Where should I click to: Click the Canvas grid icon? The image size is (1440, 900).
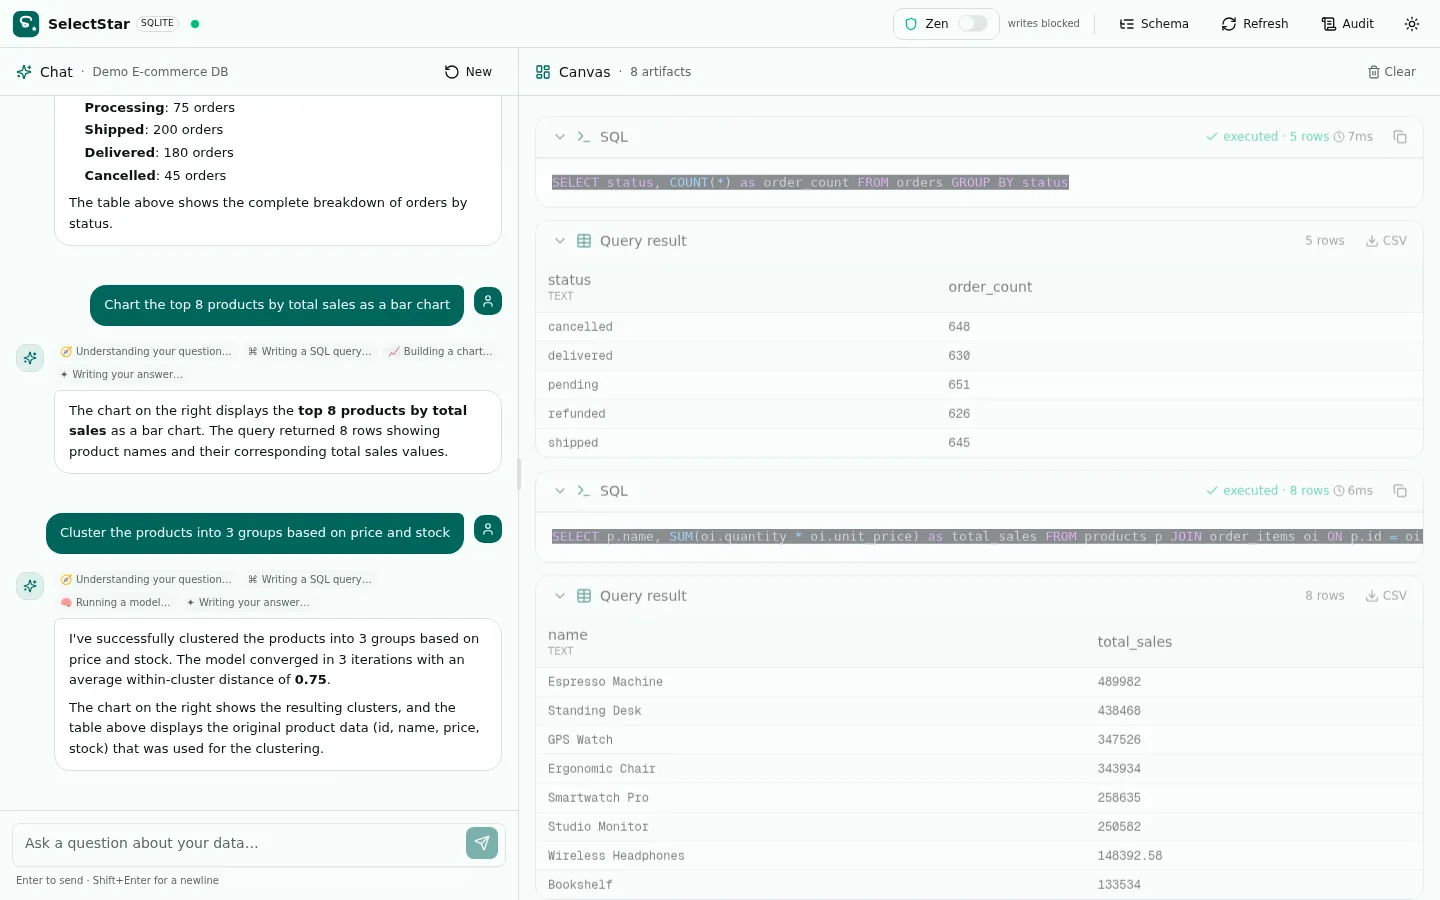543,72
